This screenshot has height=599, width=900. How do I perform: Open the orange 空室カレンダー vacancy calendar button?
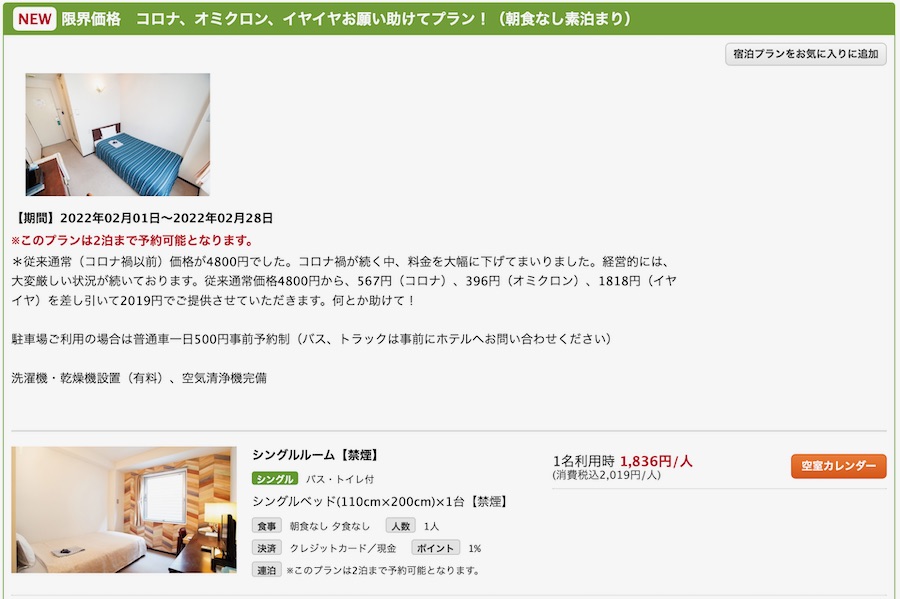coord(839,466)
